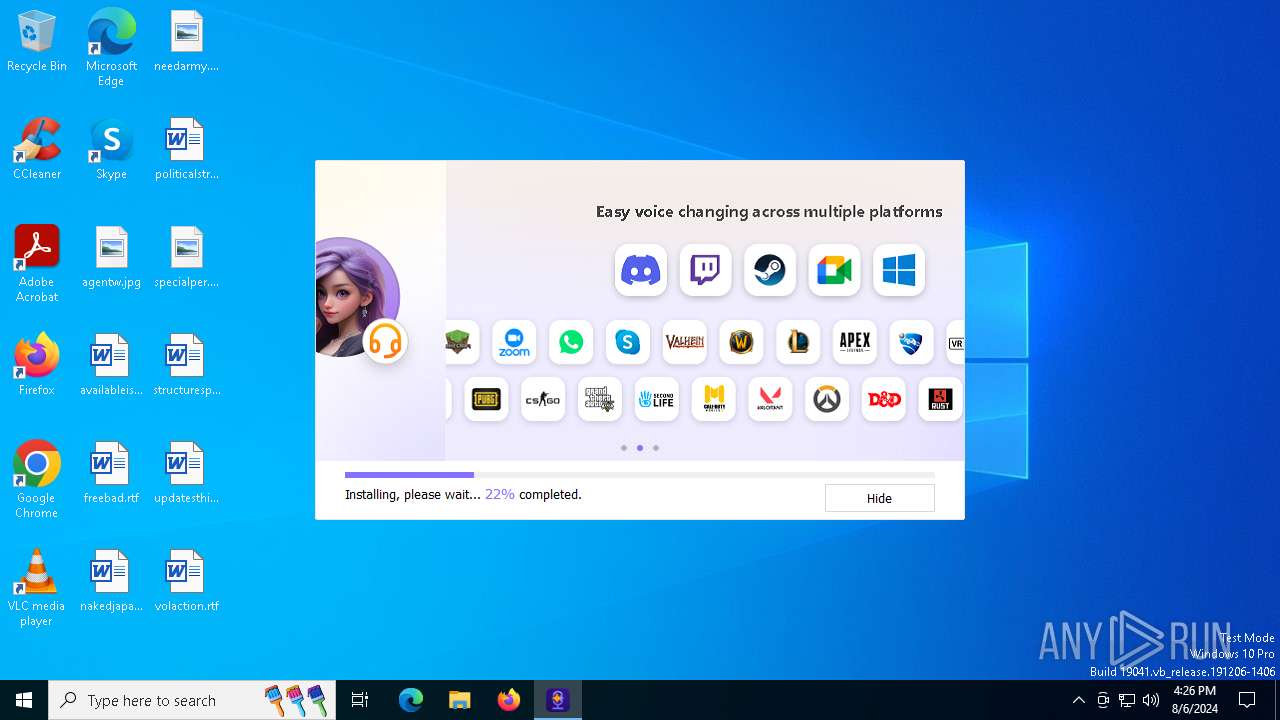Select the CCleaner desktop shortcut
Image resolution: width=1280 pixels, height=720 pixels.
click(x=37, y=149)
